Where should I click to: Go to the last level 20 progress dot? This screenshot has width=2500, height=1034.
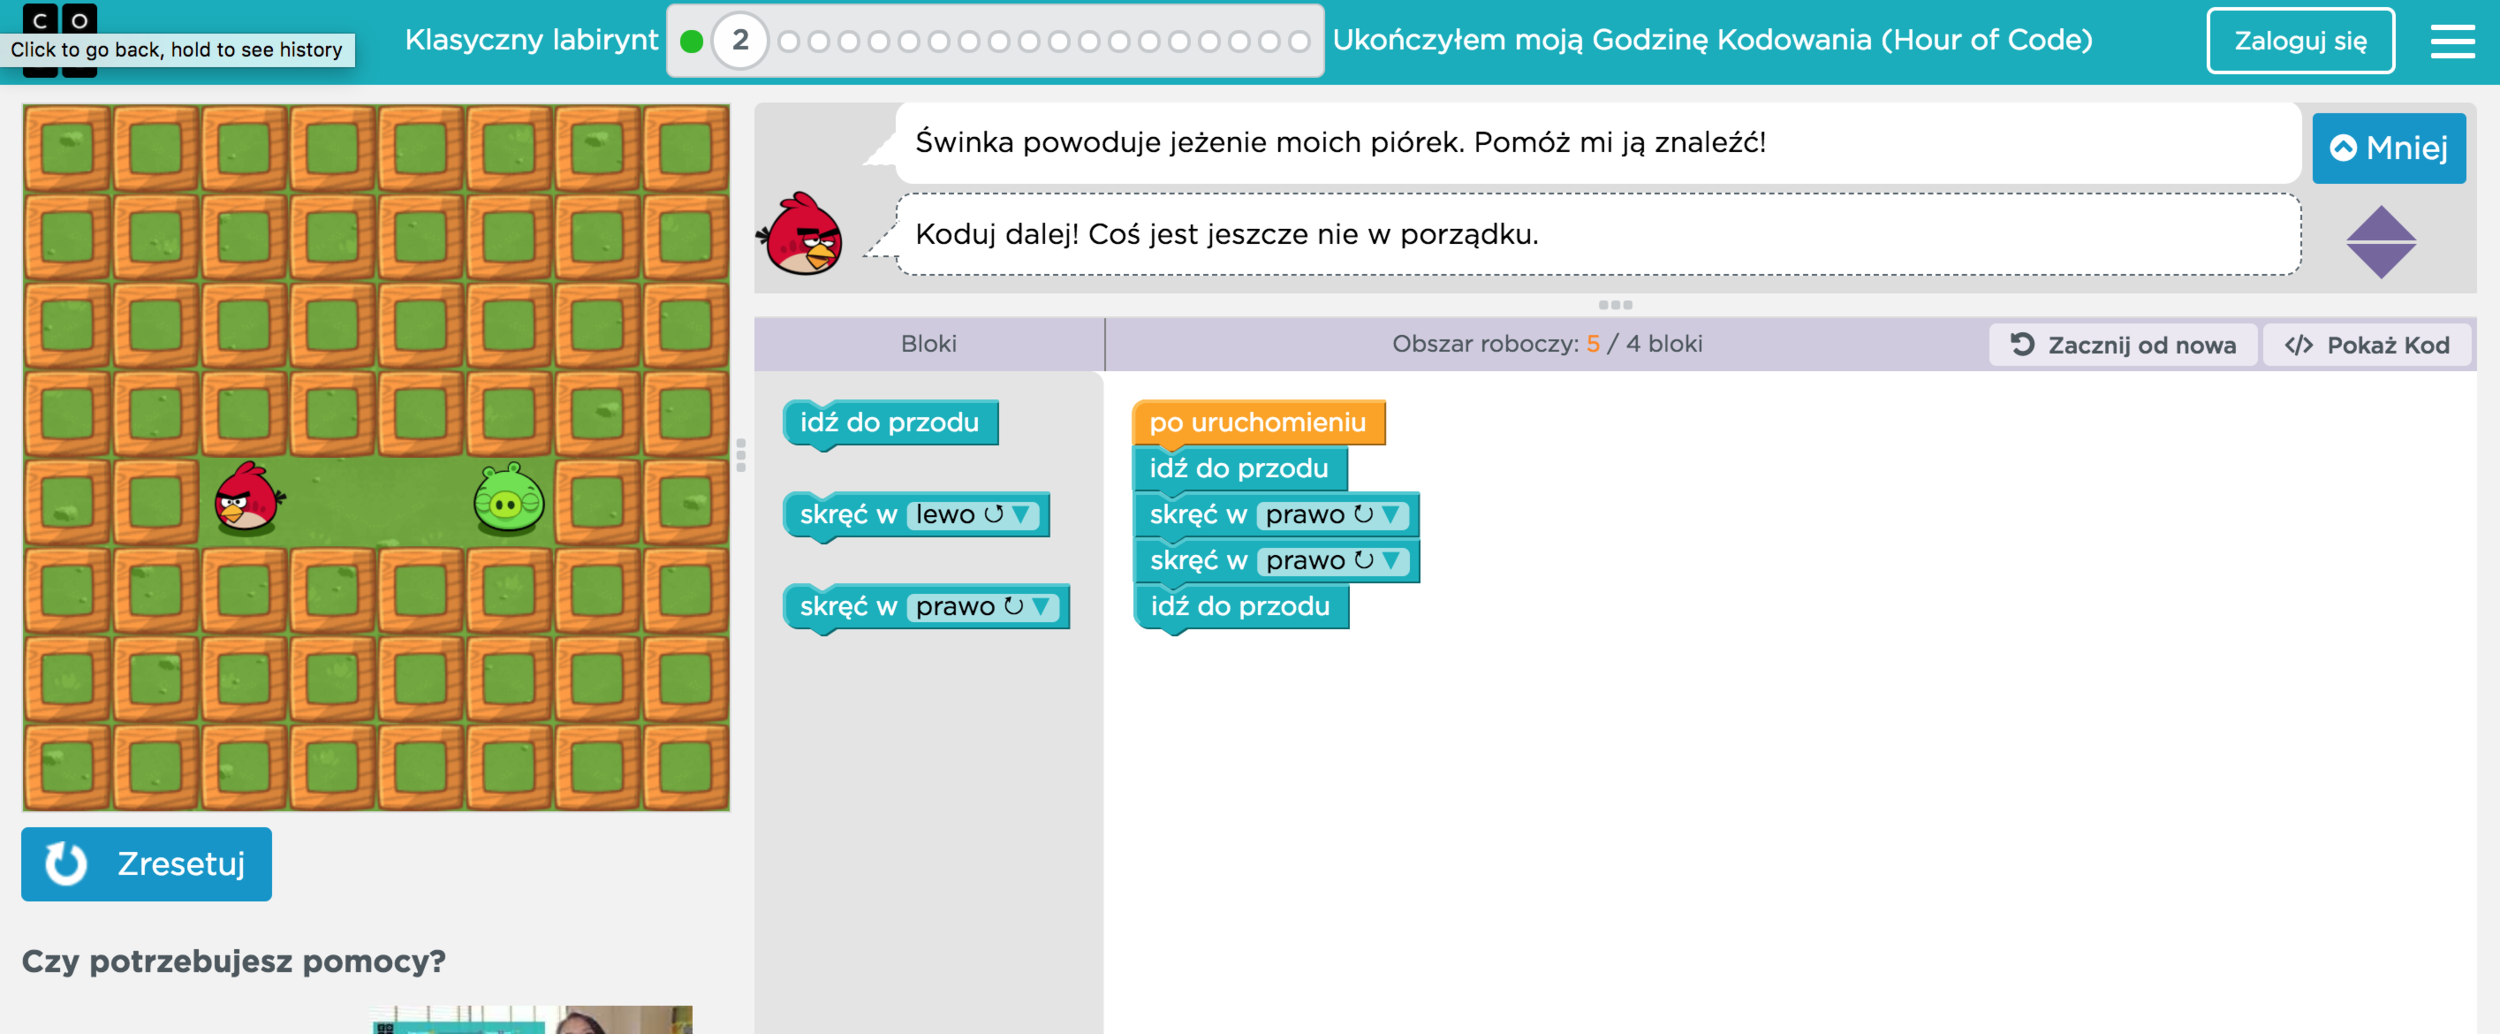(x=1299, y=41)
